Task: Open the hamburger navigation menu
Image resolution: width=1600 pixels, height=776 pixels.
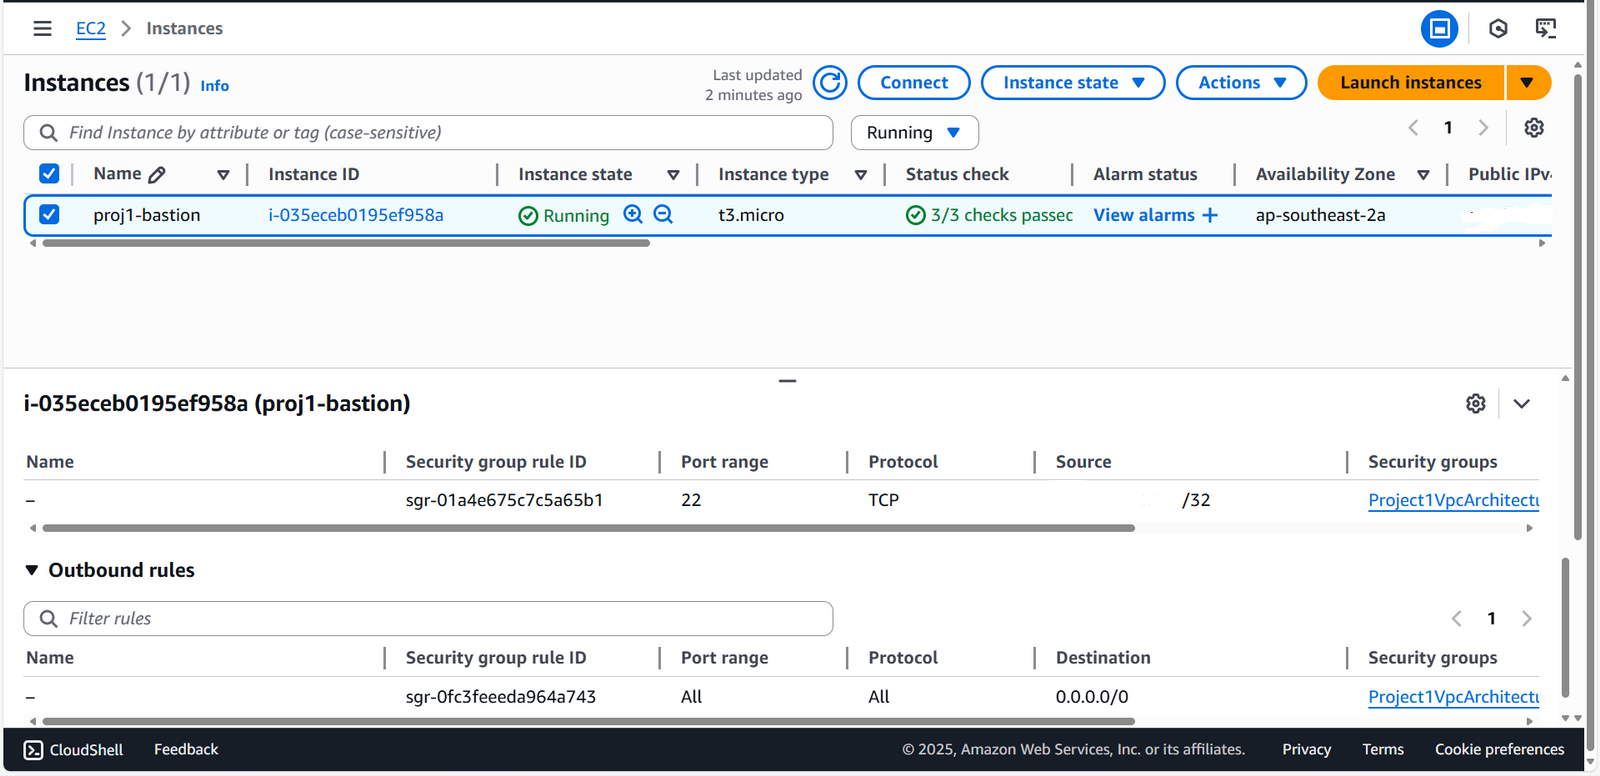Action: (x=42, y=29)
